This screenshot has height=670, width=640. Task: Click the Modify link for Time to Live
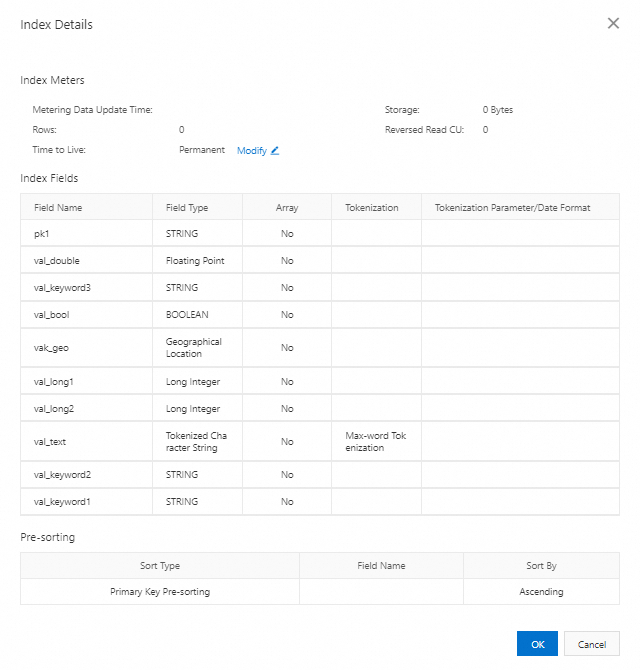point(251,151)
